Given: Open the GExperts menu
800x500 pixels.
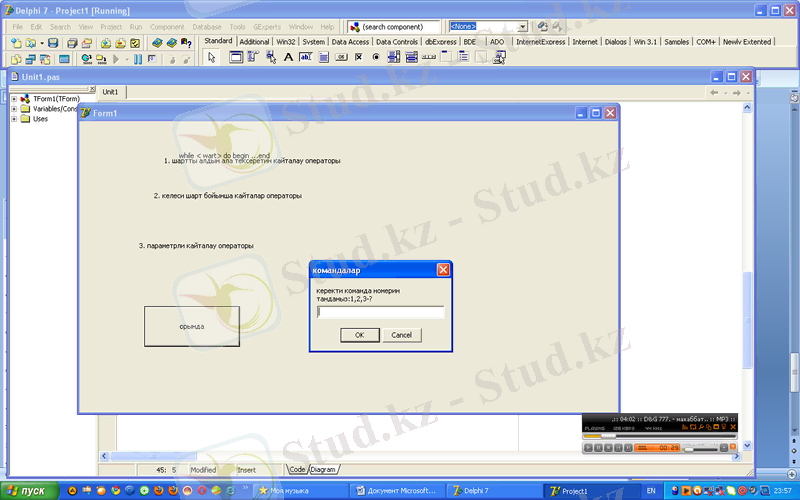Looking at the screenshot, I should tap(267, 27).
